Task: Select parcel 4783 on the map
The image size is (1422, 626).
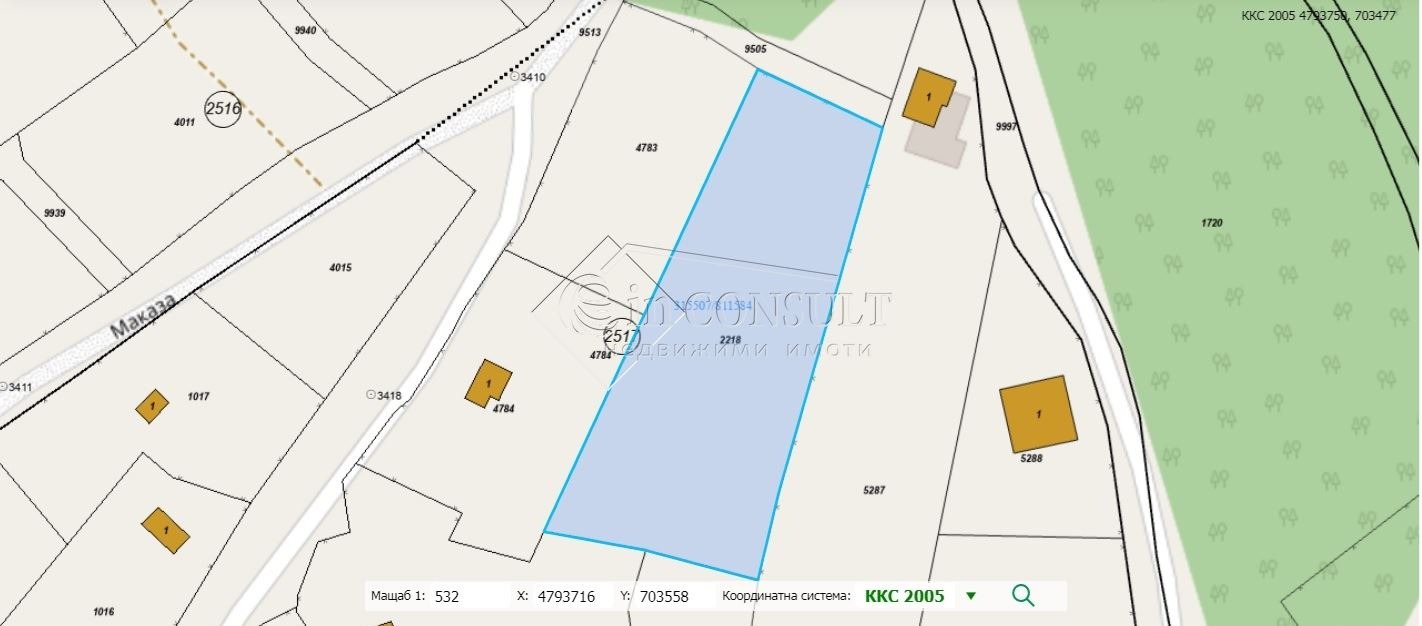Action: [x=646, y=148]
